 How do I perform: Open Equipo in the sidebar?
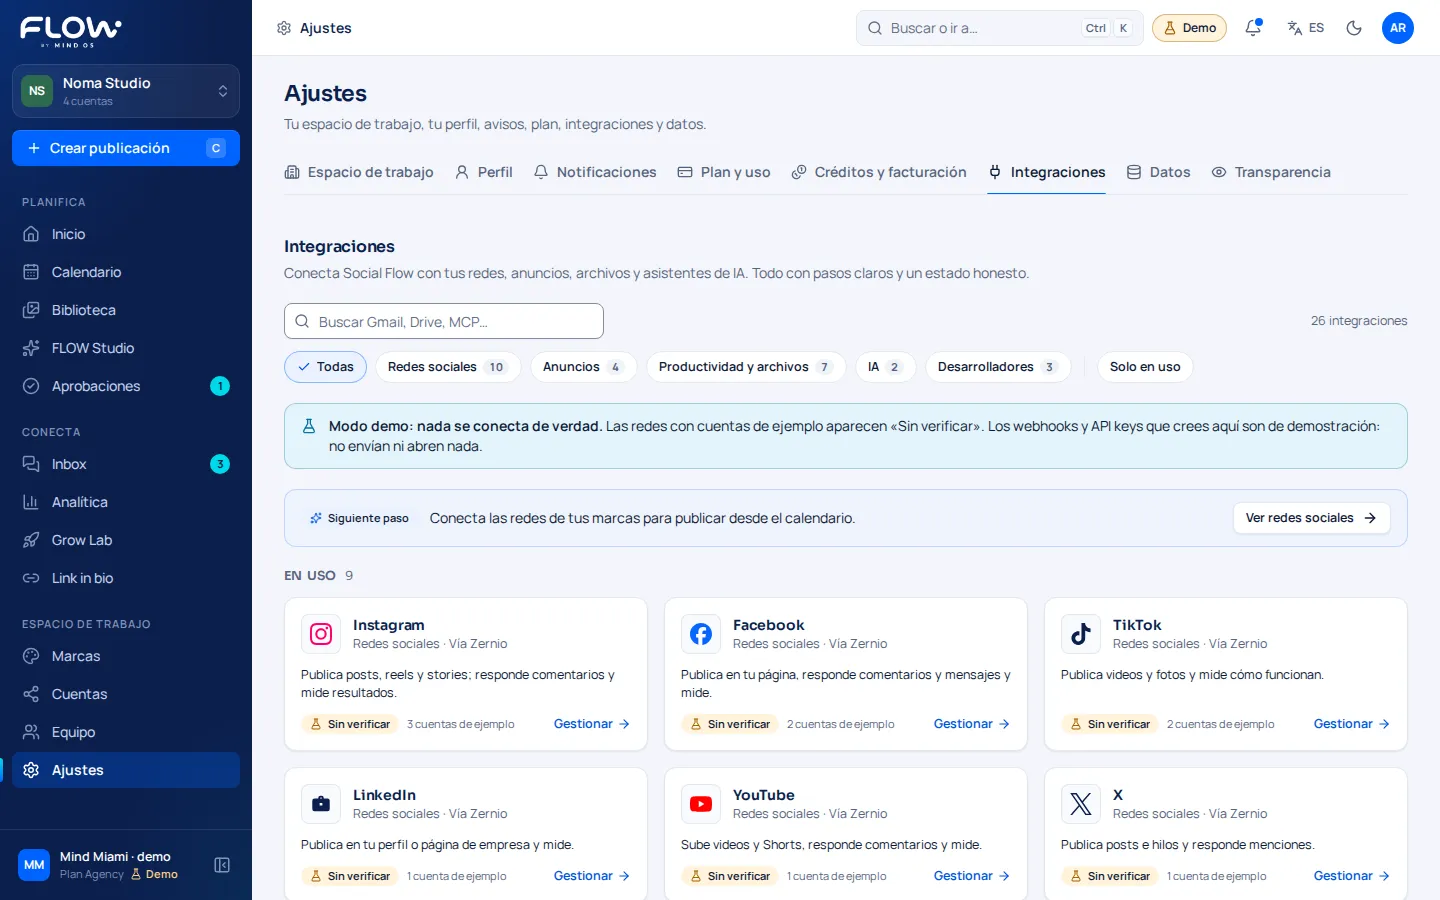point(126,732)
